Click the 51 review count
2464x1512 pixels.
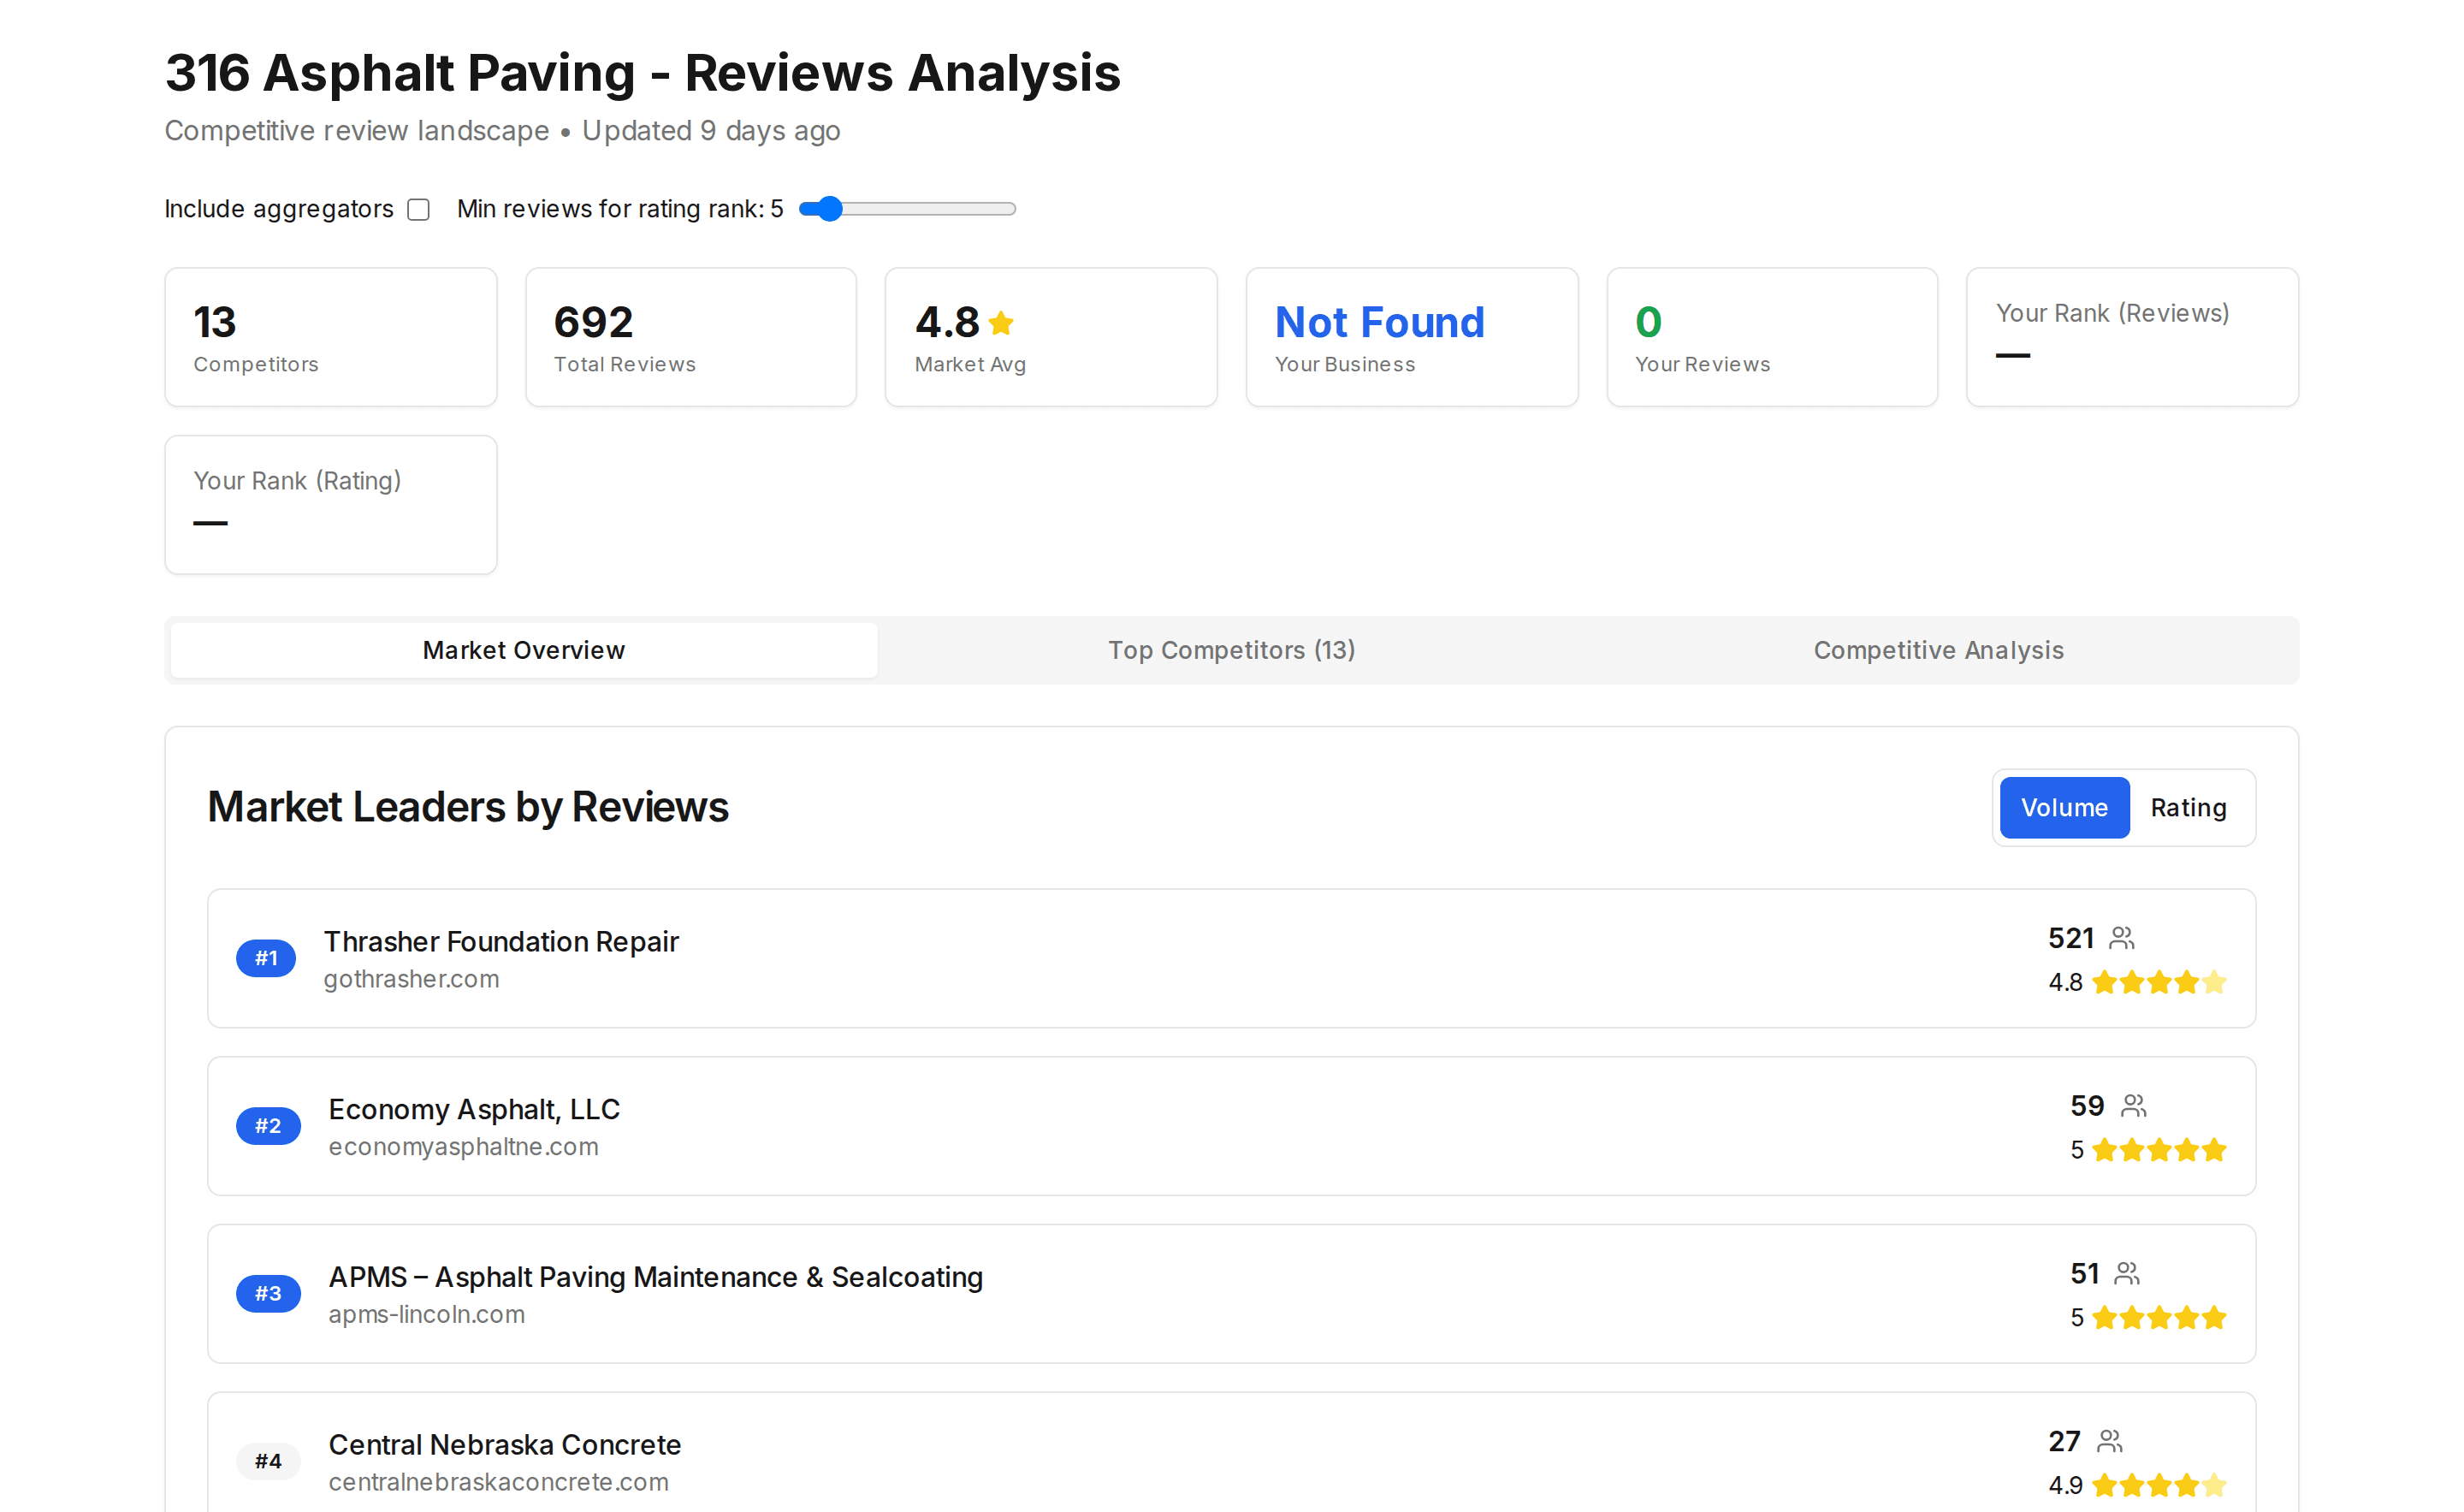pyautogui.click(x=2085, y=1273)
